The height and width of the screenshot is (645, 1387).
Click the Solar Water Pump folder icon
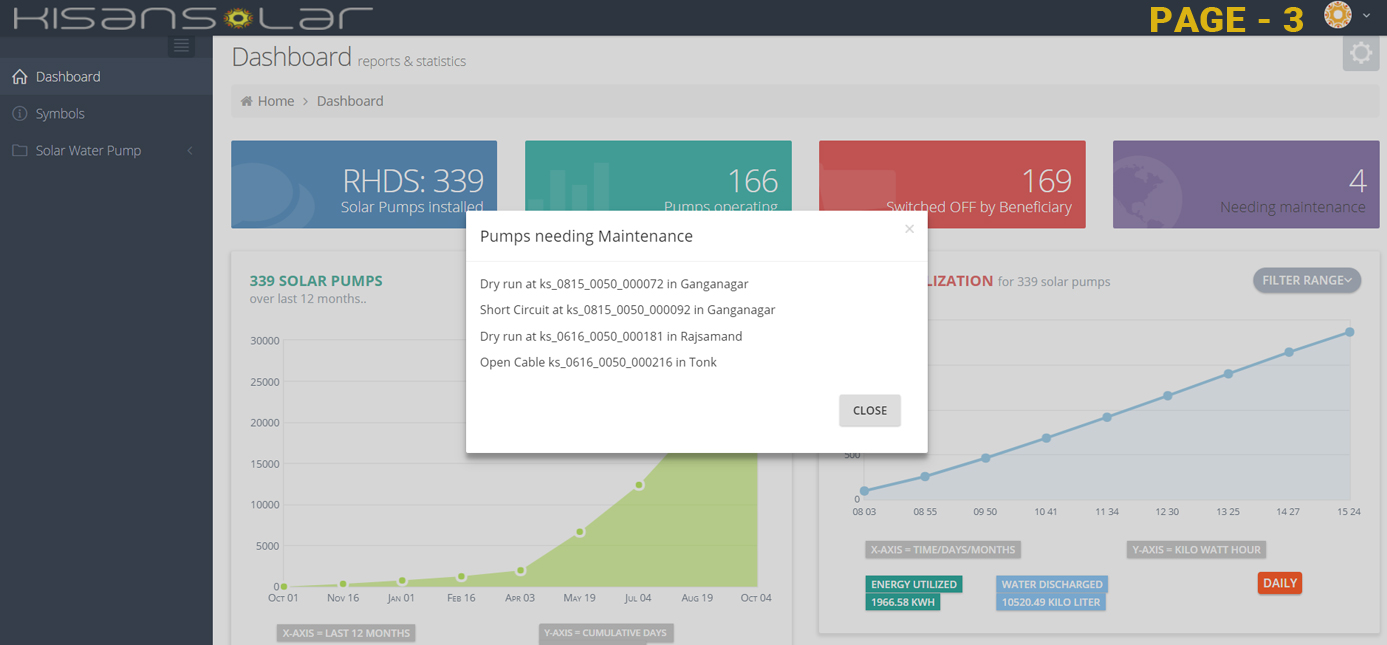pyautogui.click(x=19, y=151)
